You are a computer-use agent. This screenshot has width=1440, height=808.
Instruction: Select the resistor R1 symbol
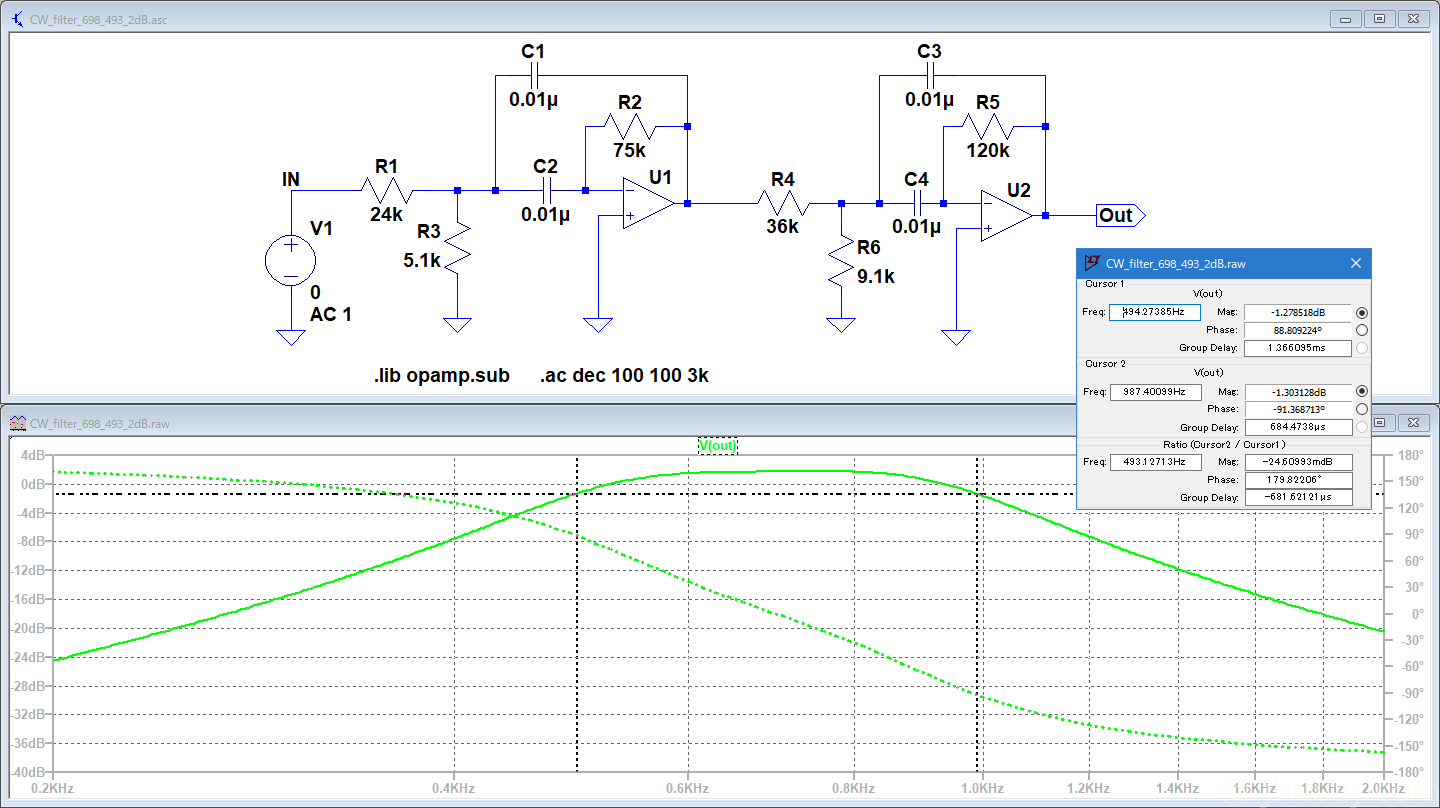click(386, 190)
